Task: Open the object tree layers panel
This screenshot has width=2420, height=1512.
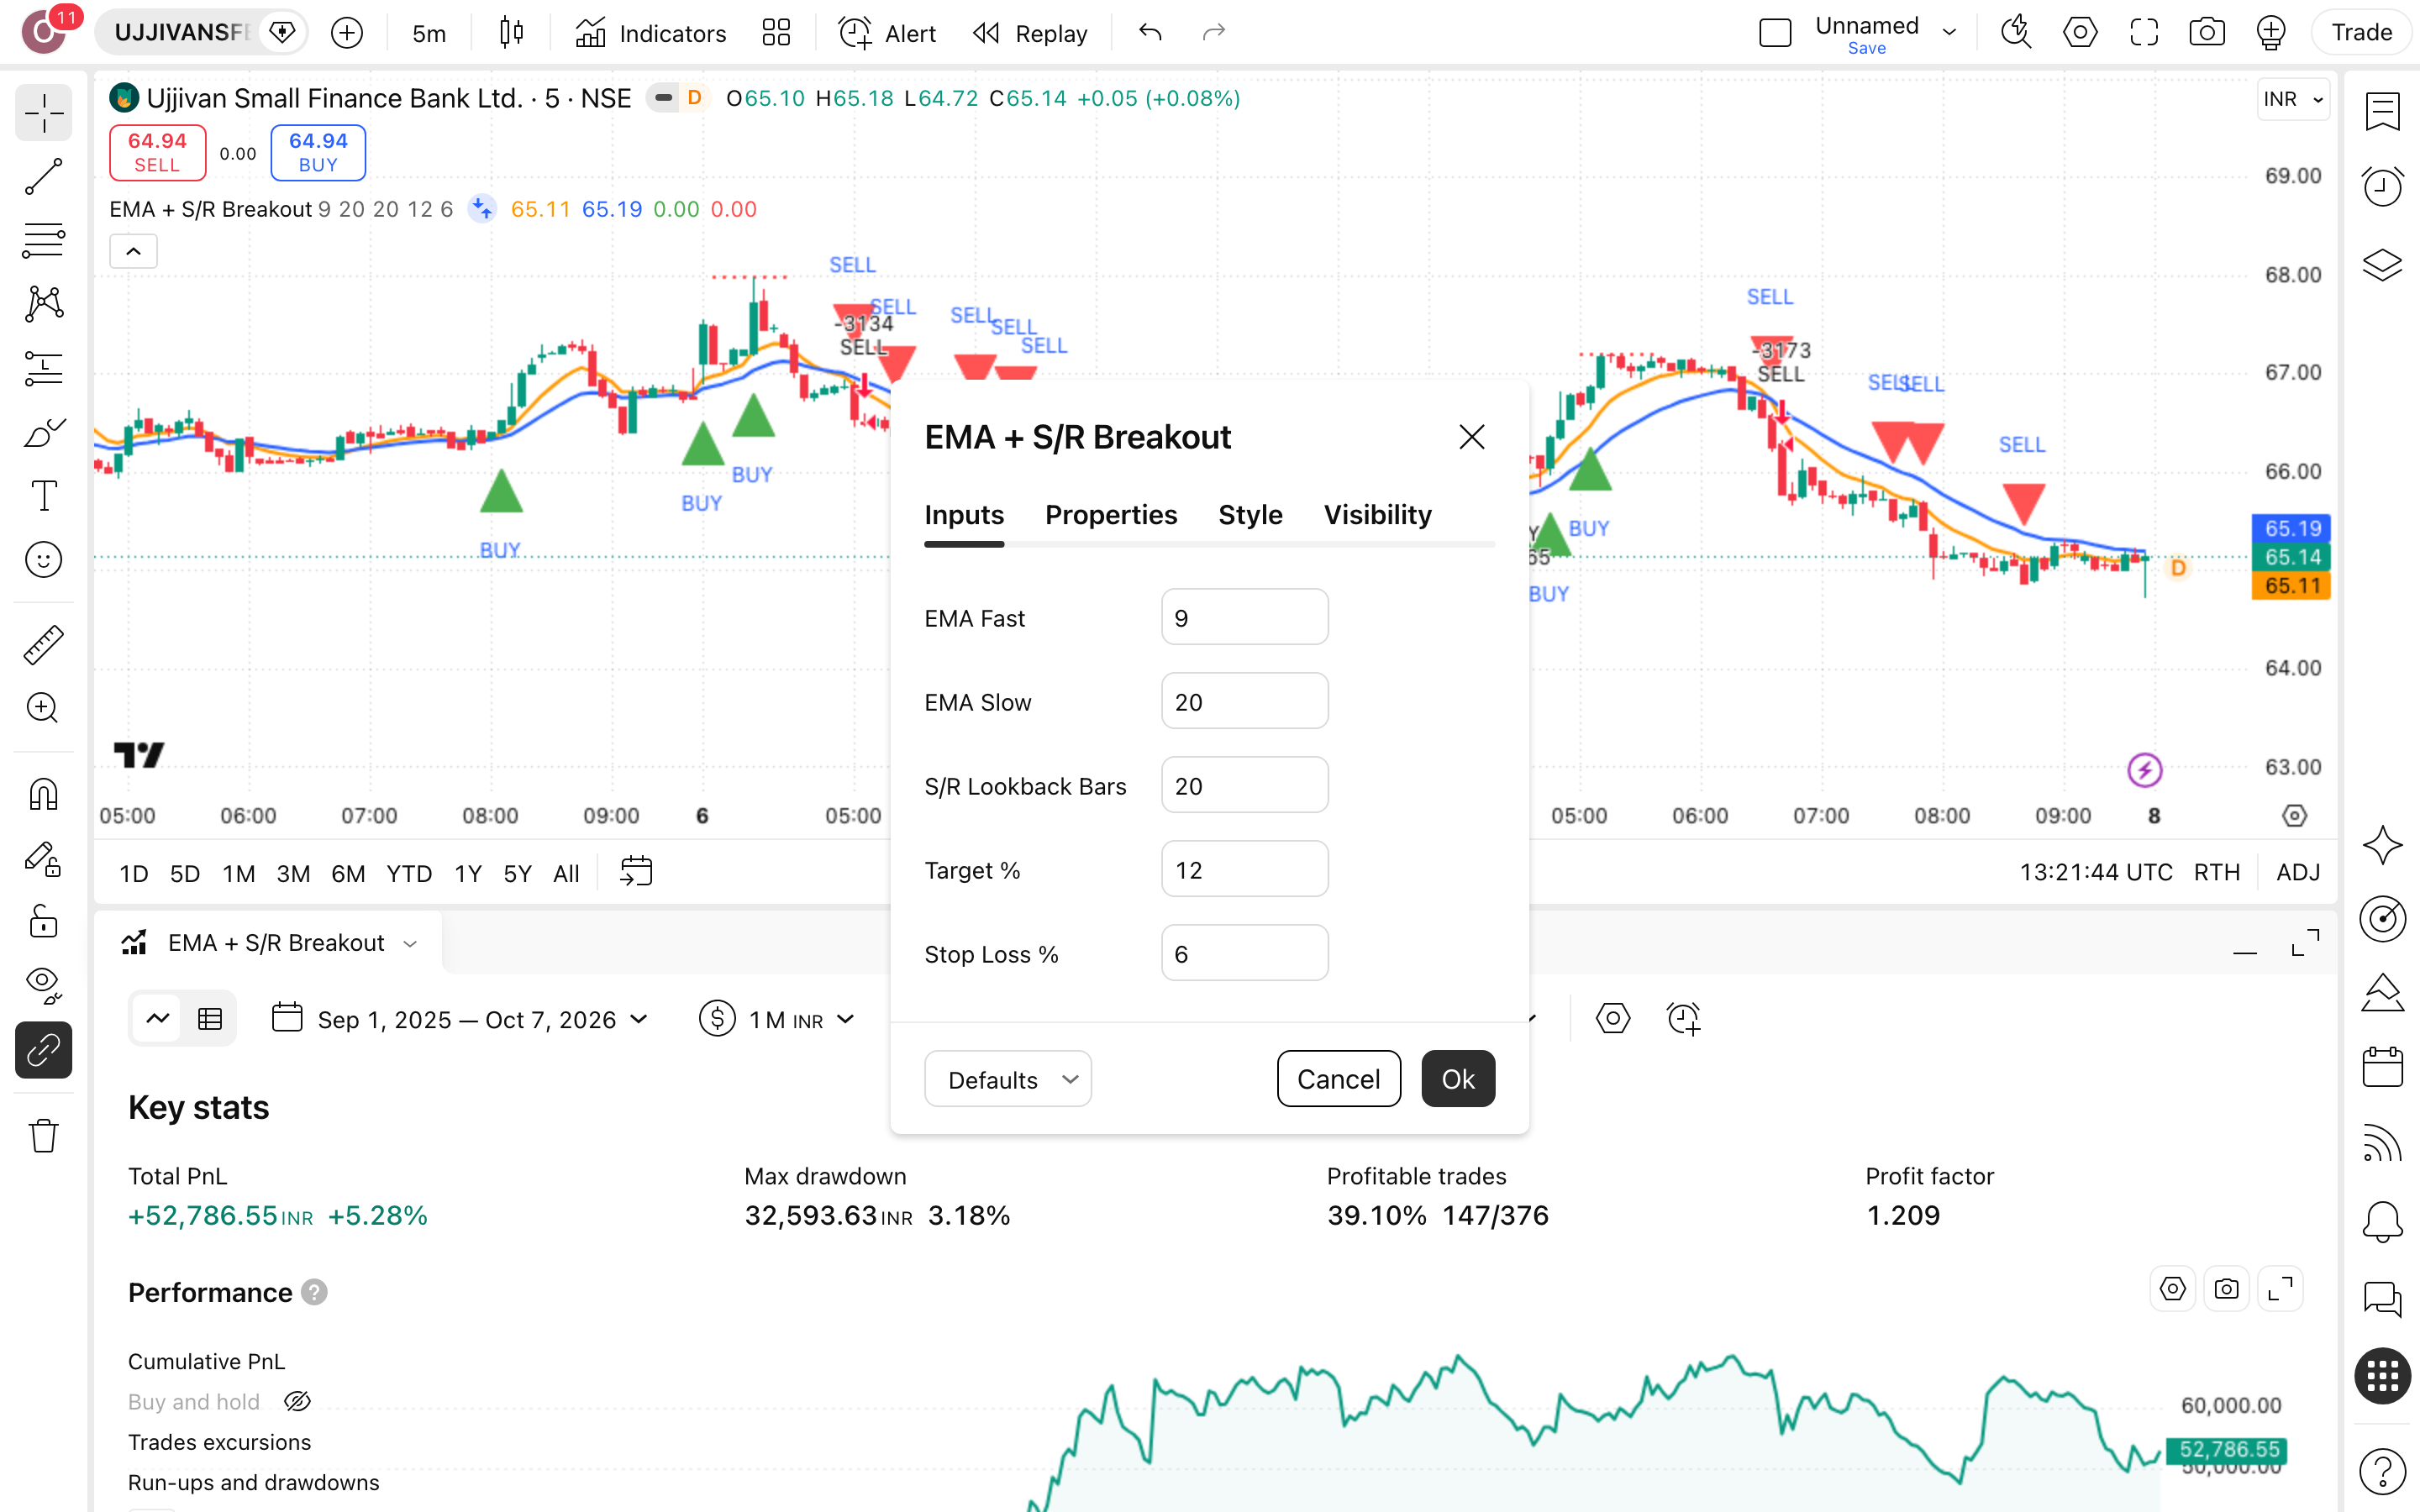Action: 2382,264
